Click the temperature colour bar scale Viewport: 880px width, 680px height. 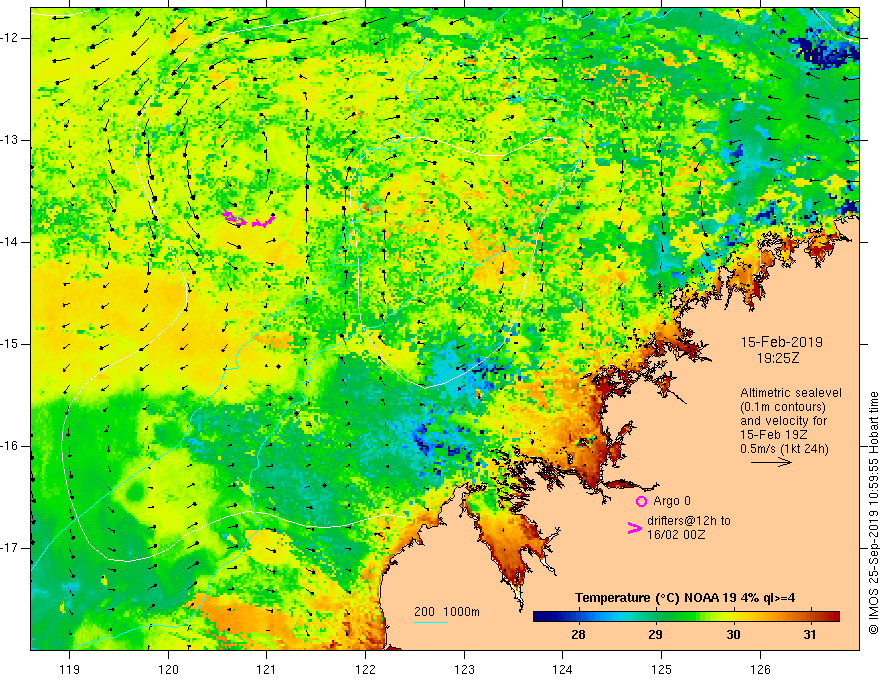686,617
